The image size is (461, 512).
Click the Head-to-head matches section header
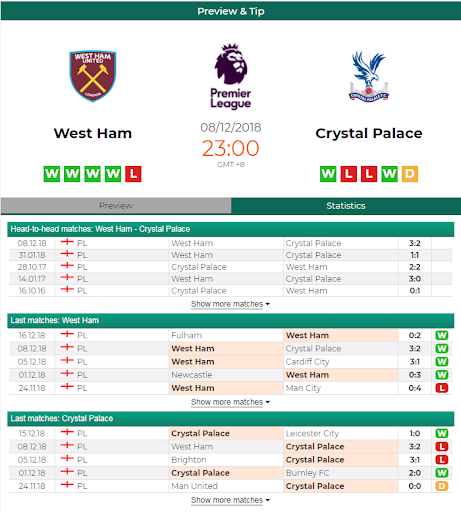click(231, 229)
